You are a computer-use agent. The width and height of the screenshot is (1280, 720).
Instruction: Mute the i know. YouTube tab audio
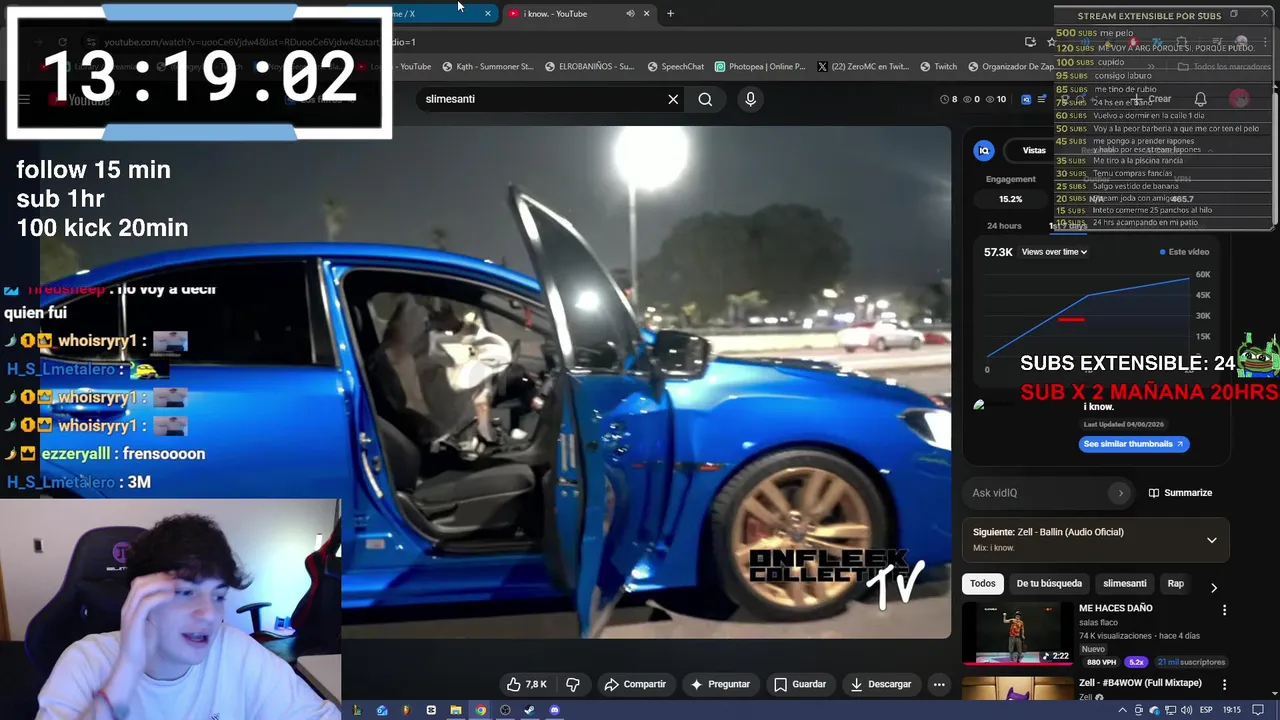pyautogui.click(x=630, y=14)
